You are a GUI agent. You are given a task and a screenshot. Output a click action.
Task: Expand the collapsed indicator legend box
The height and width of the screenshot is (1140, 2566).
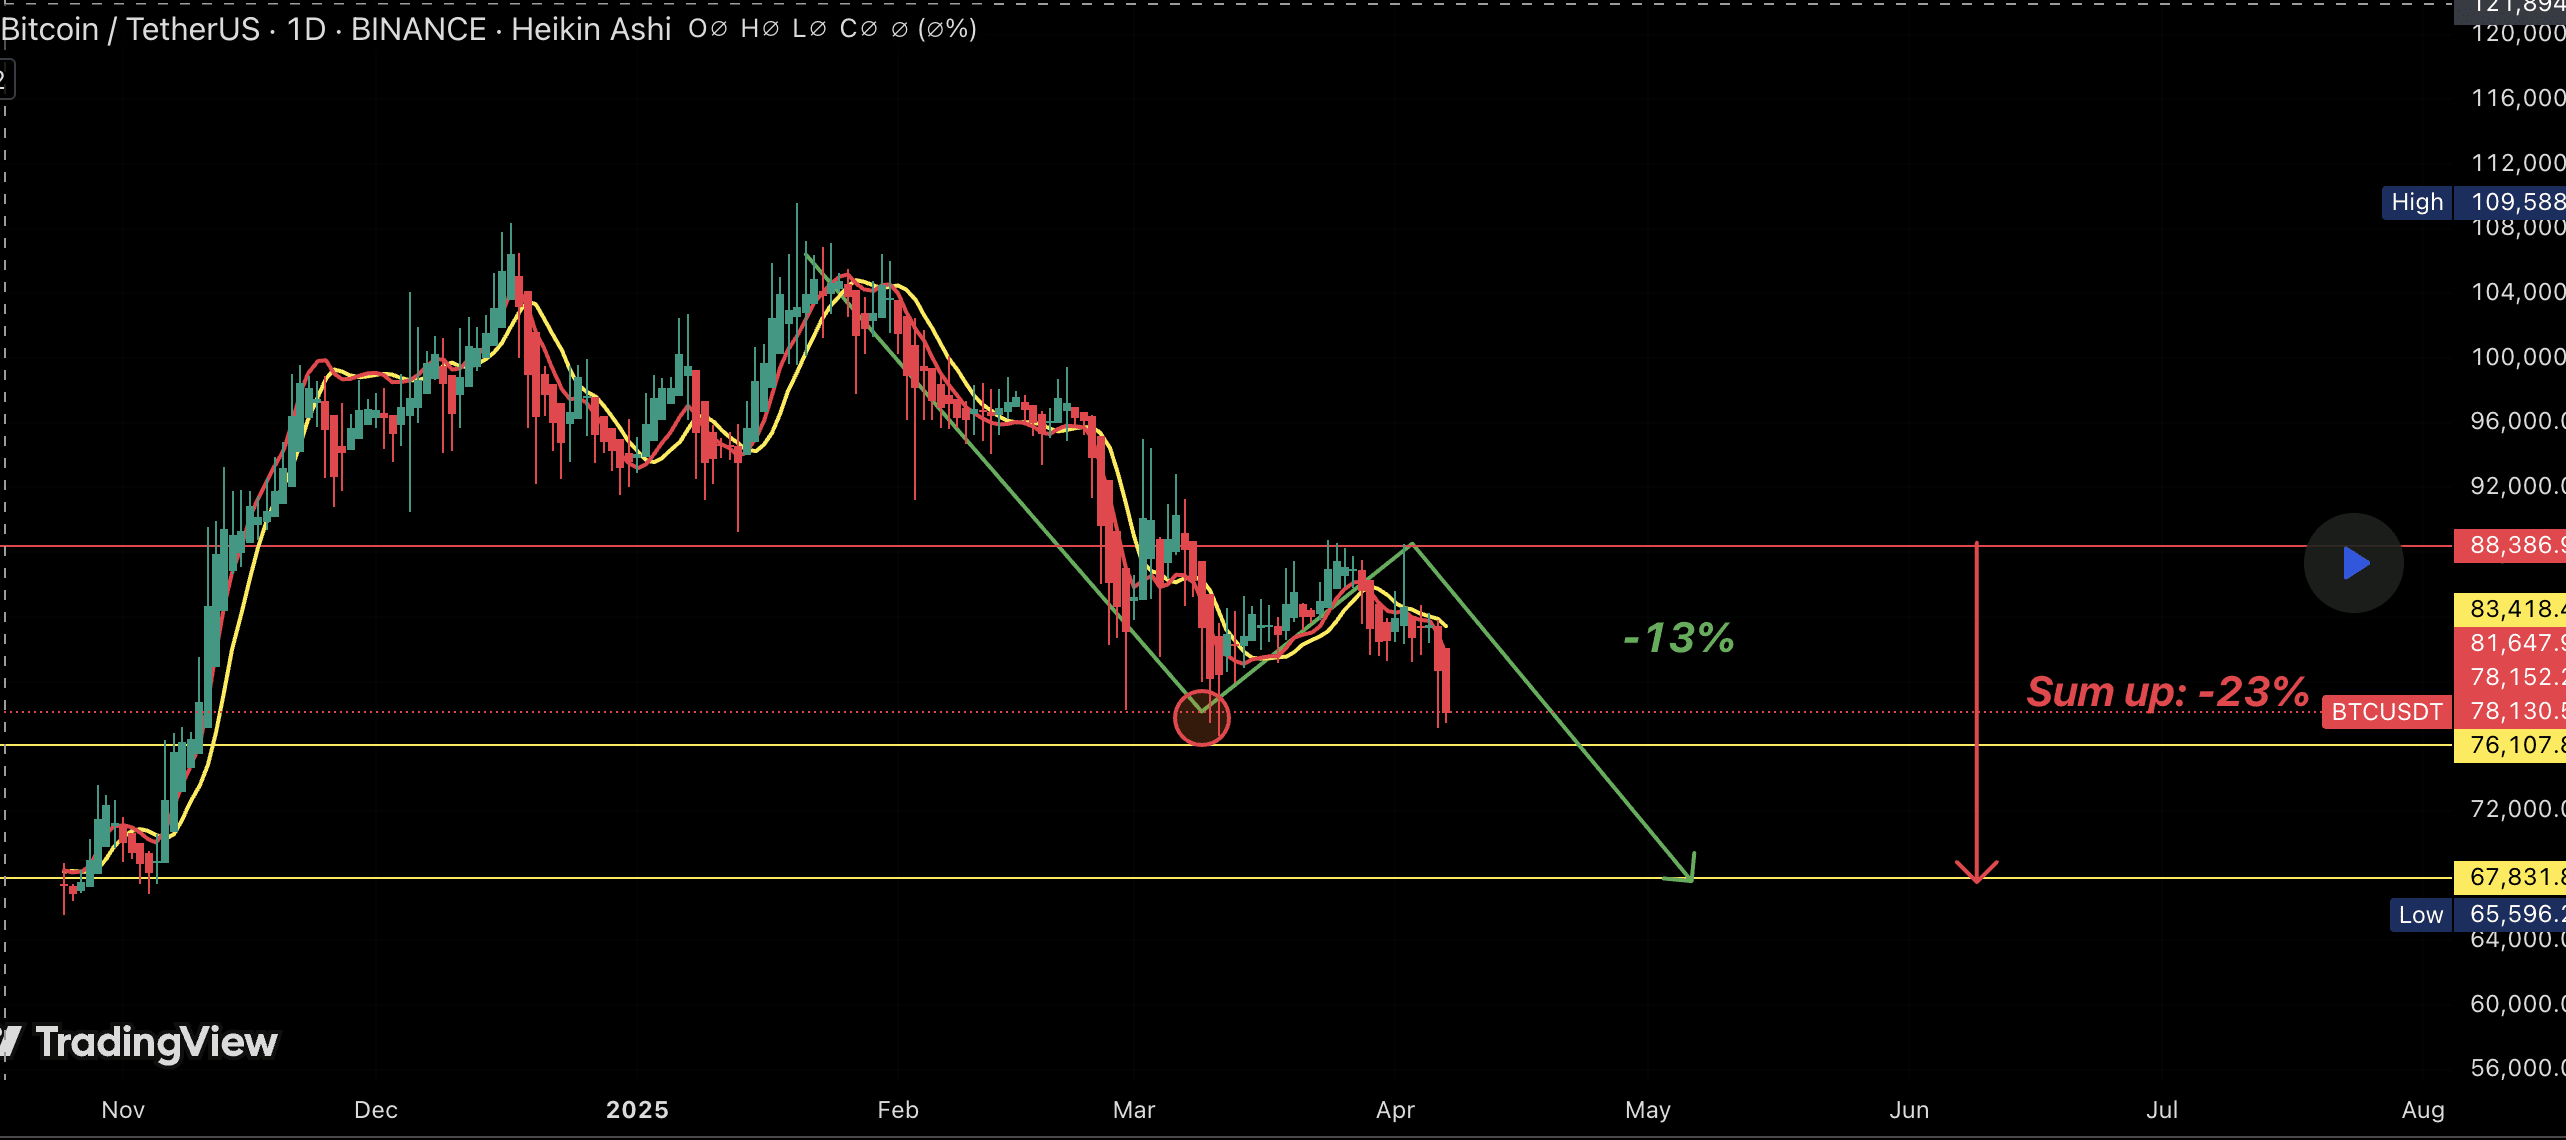click(5, 78)
